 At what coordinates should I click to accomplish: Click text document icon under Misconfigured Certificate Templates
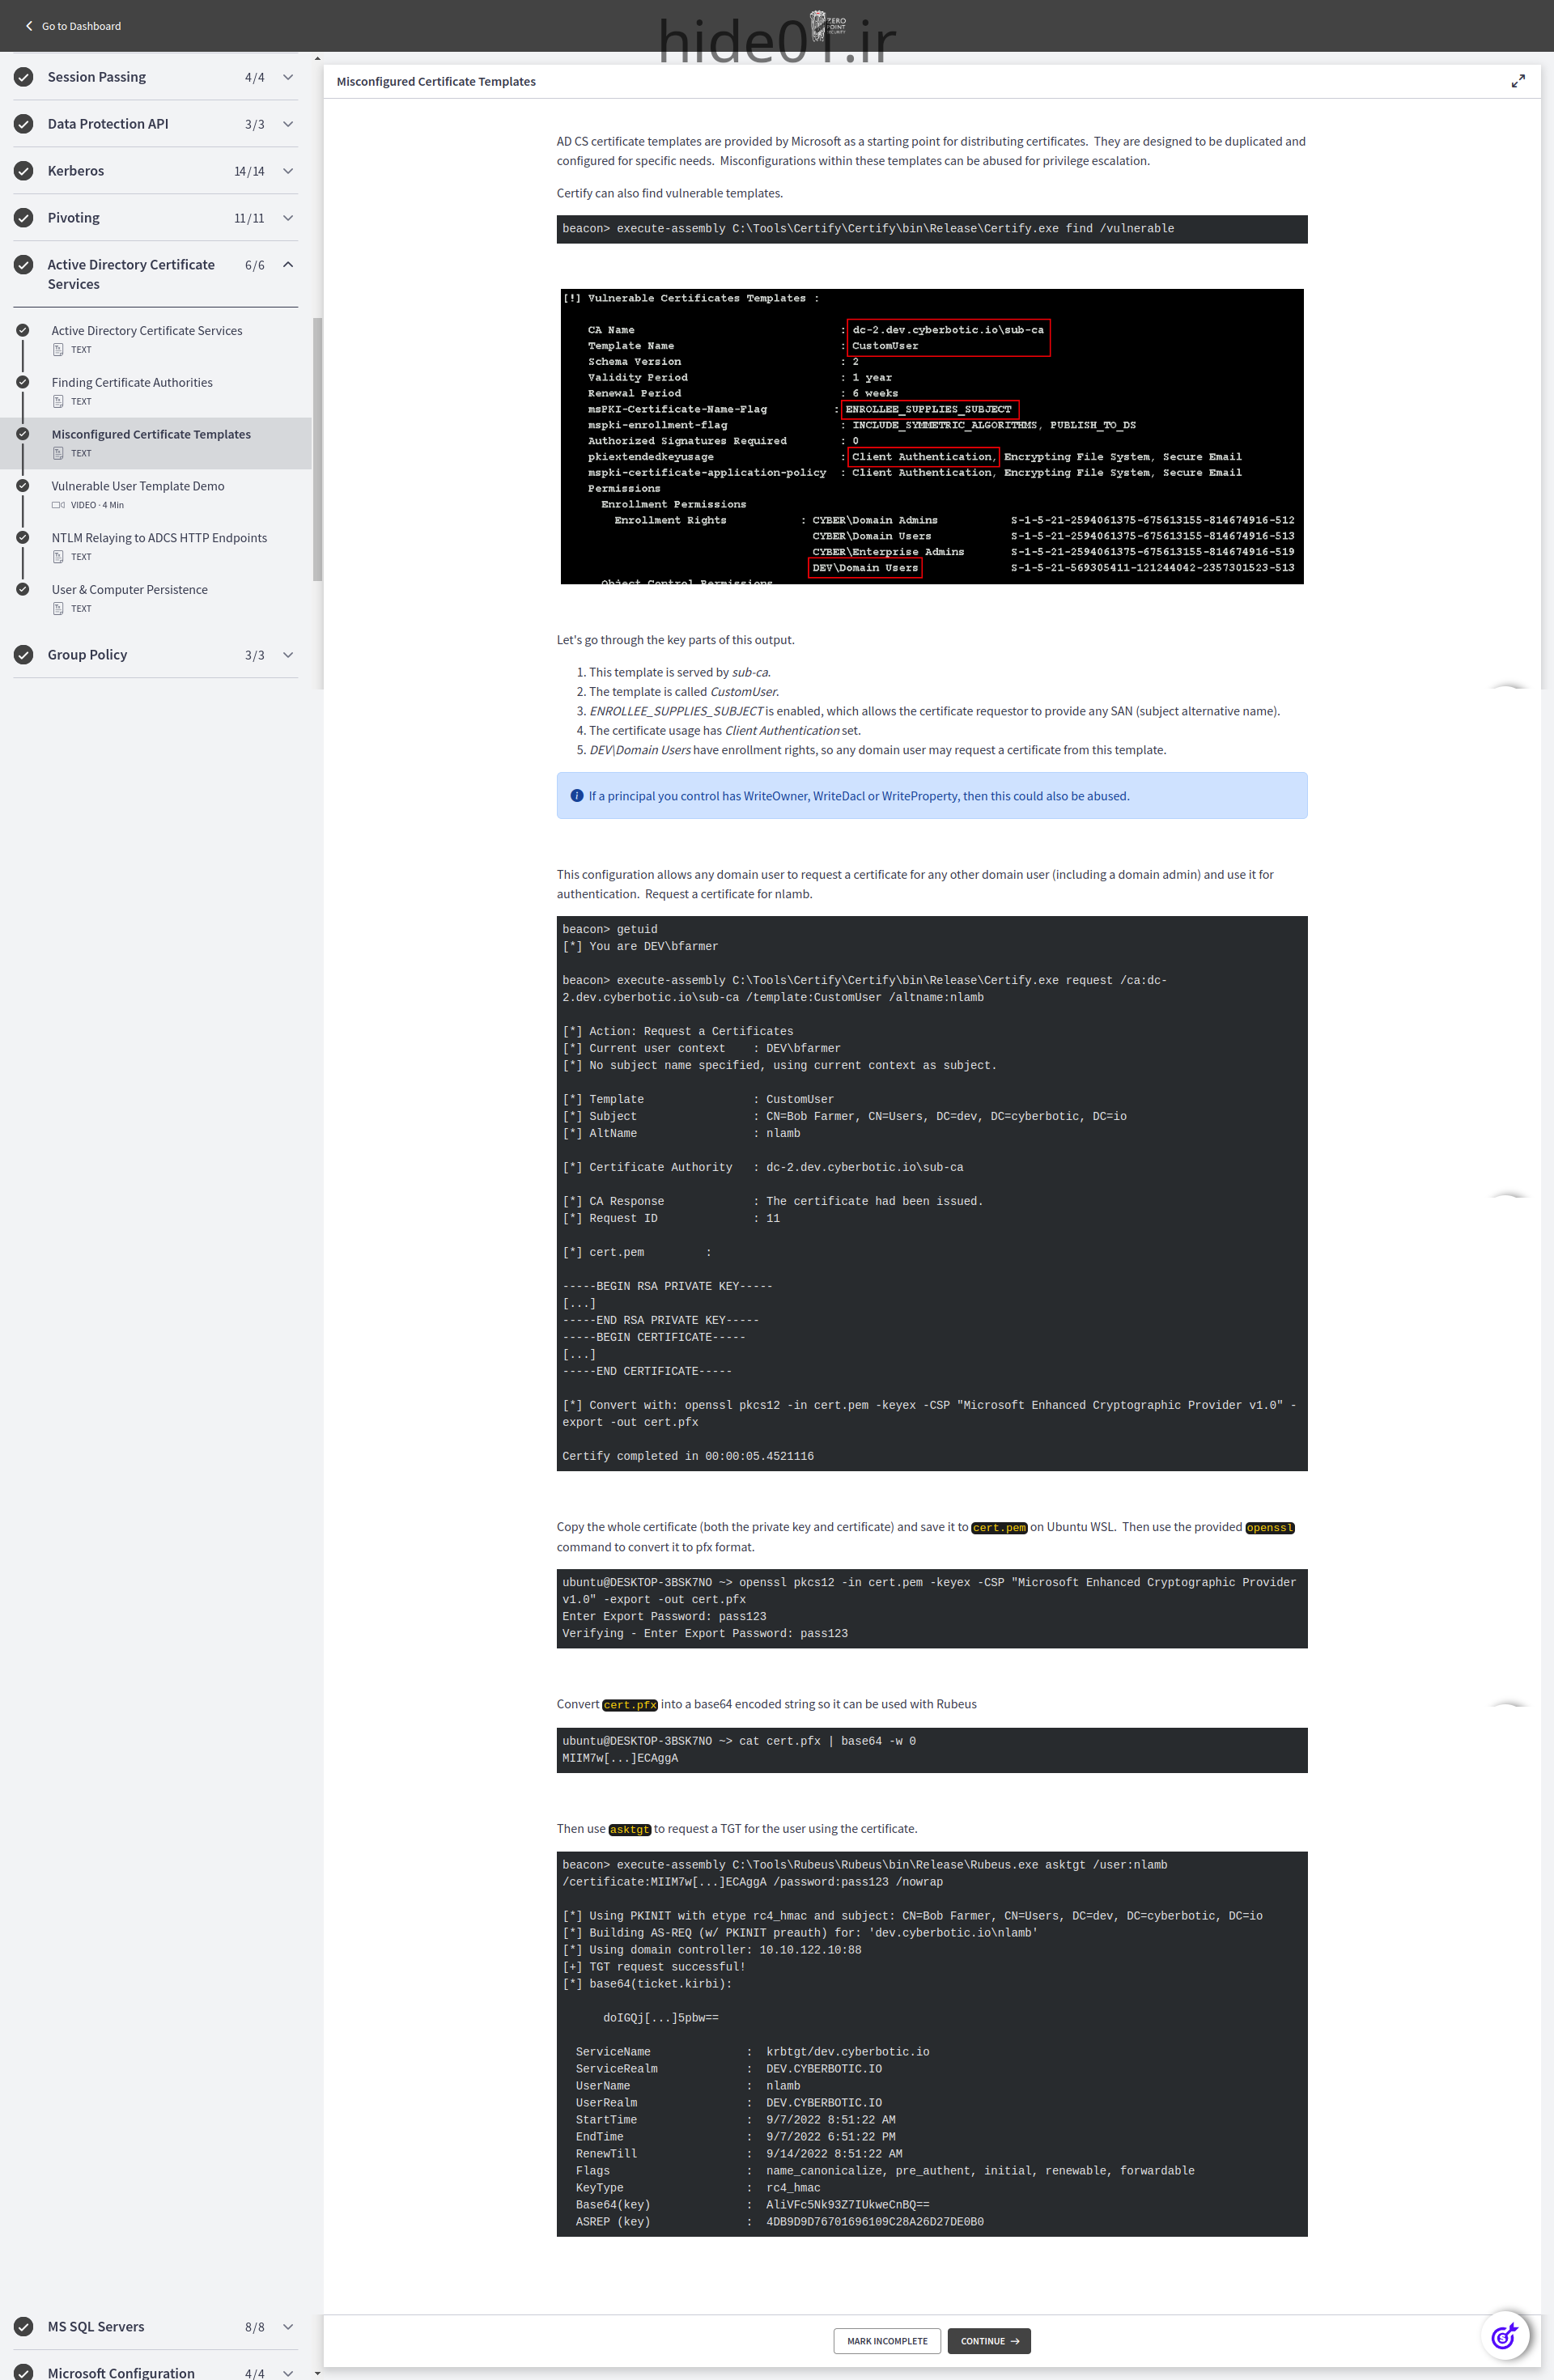(58, 453)
